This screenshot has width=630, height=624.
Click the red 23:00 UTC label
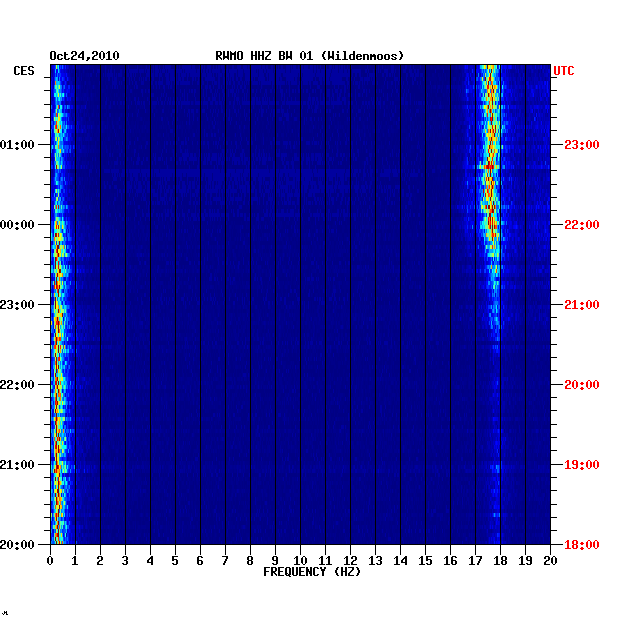click(x=582, y=145)
